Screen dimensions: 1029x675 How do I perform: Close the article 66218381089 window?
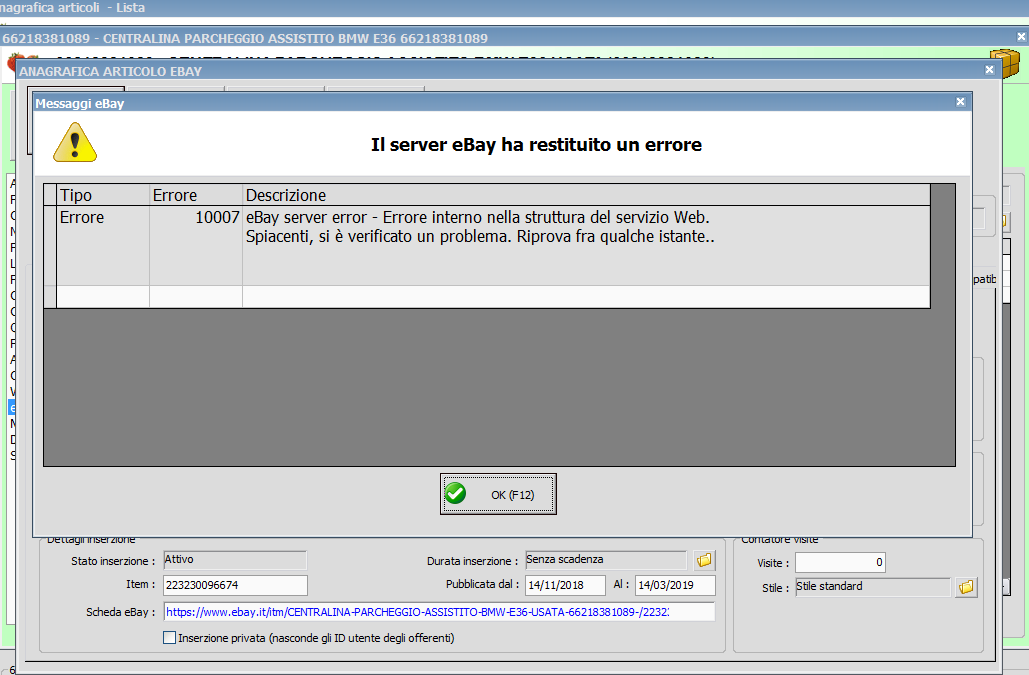click(x=1021, y=37)
